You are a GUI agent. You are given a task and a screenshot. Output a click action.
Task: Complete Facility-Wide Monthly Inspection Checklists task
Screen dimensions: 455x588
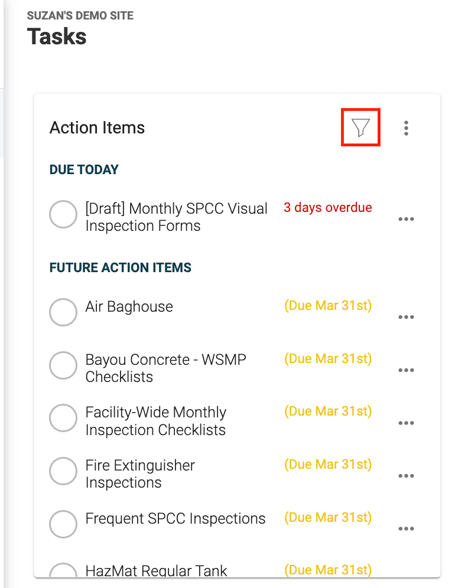coord(63,418)
